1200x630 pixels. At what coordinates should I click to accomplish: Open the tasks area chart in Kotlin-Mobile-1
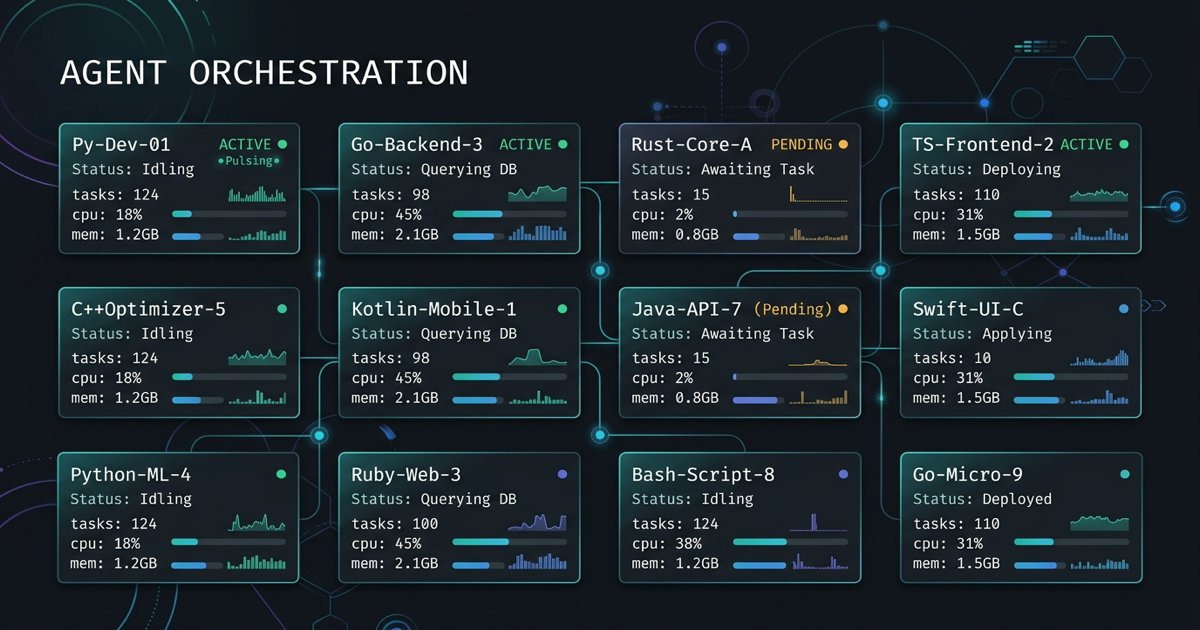[537, 356]
